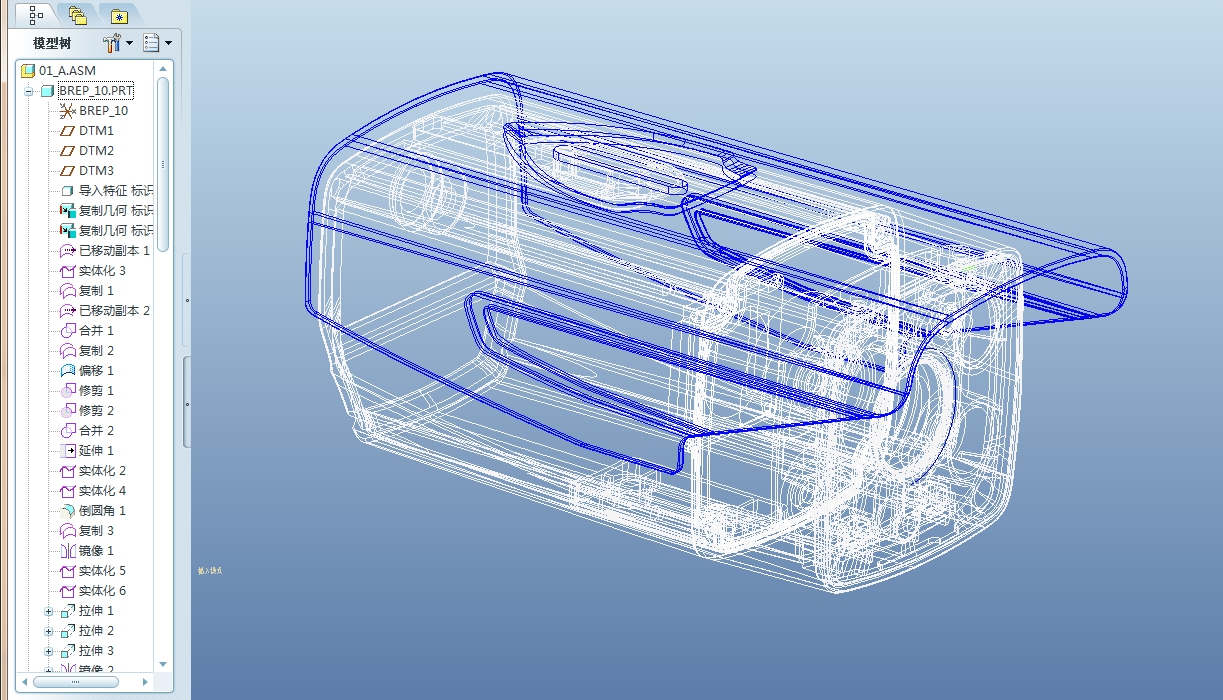
Task: Collapse the BREP_10.PRT tree node
Action: point(29,91)
